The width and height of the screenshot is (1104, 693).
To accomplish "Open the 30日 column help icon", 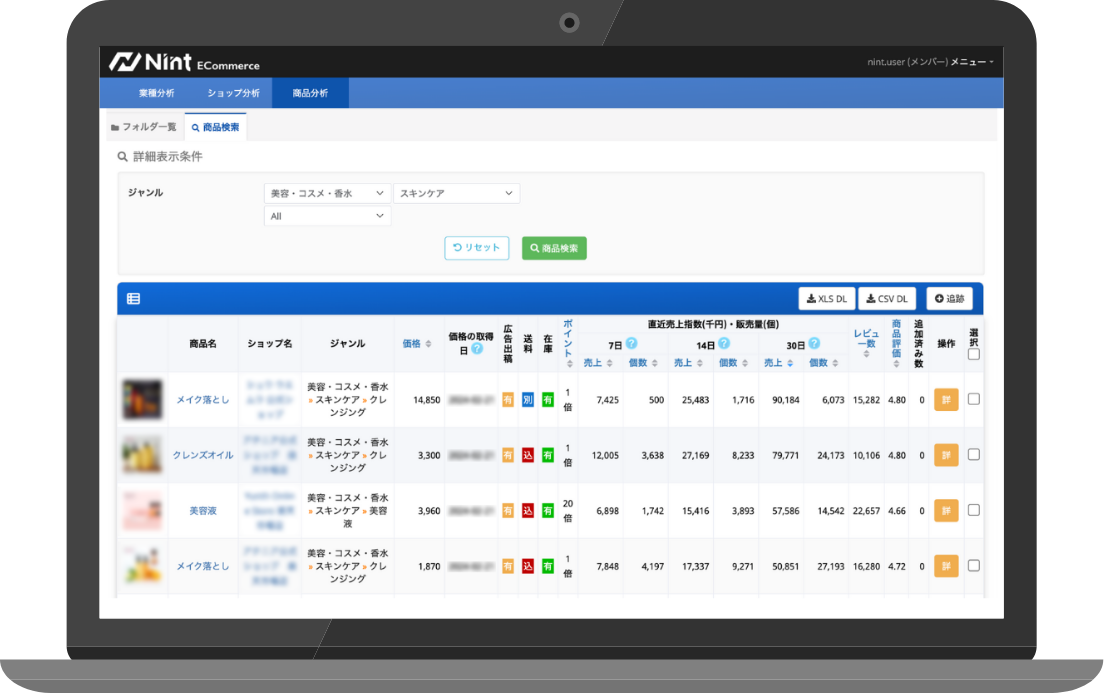I will (x=814, y=343).
